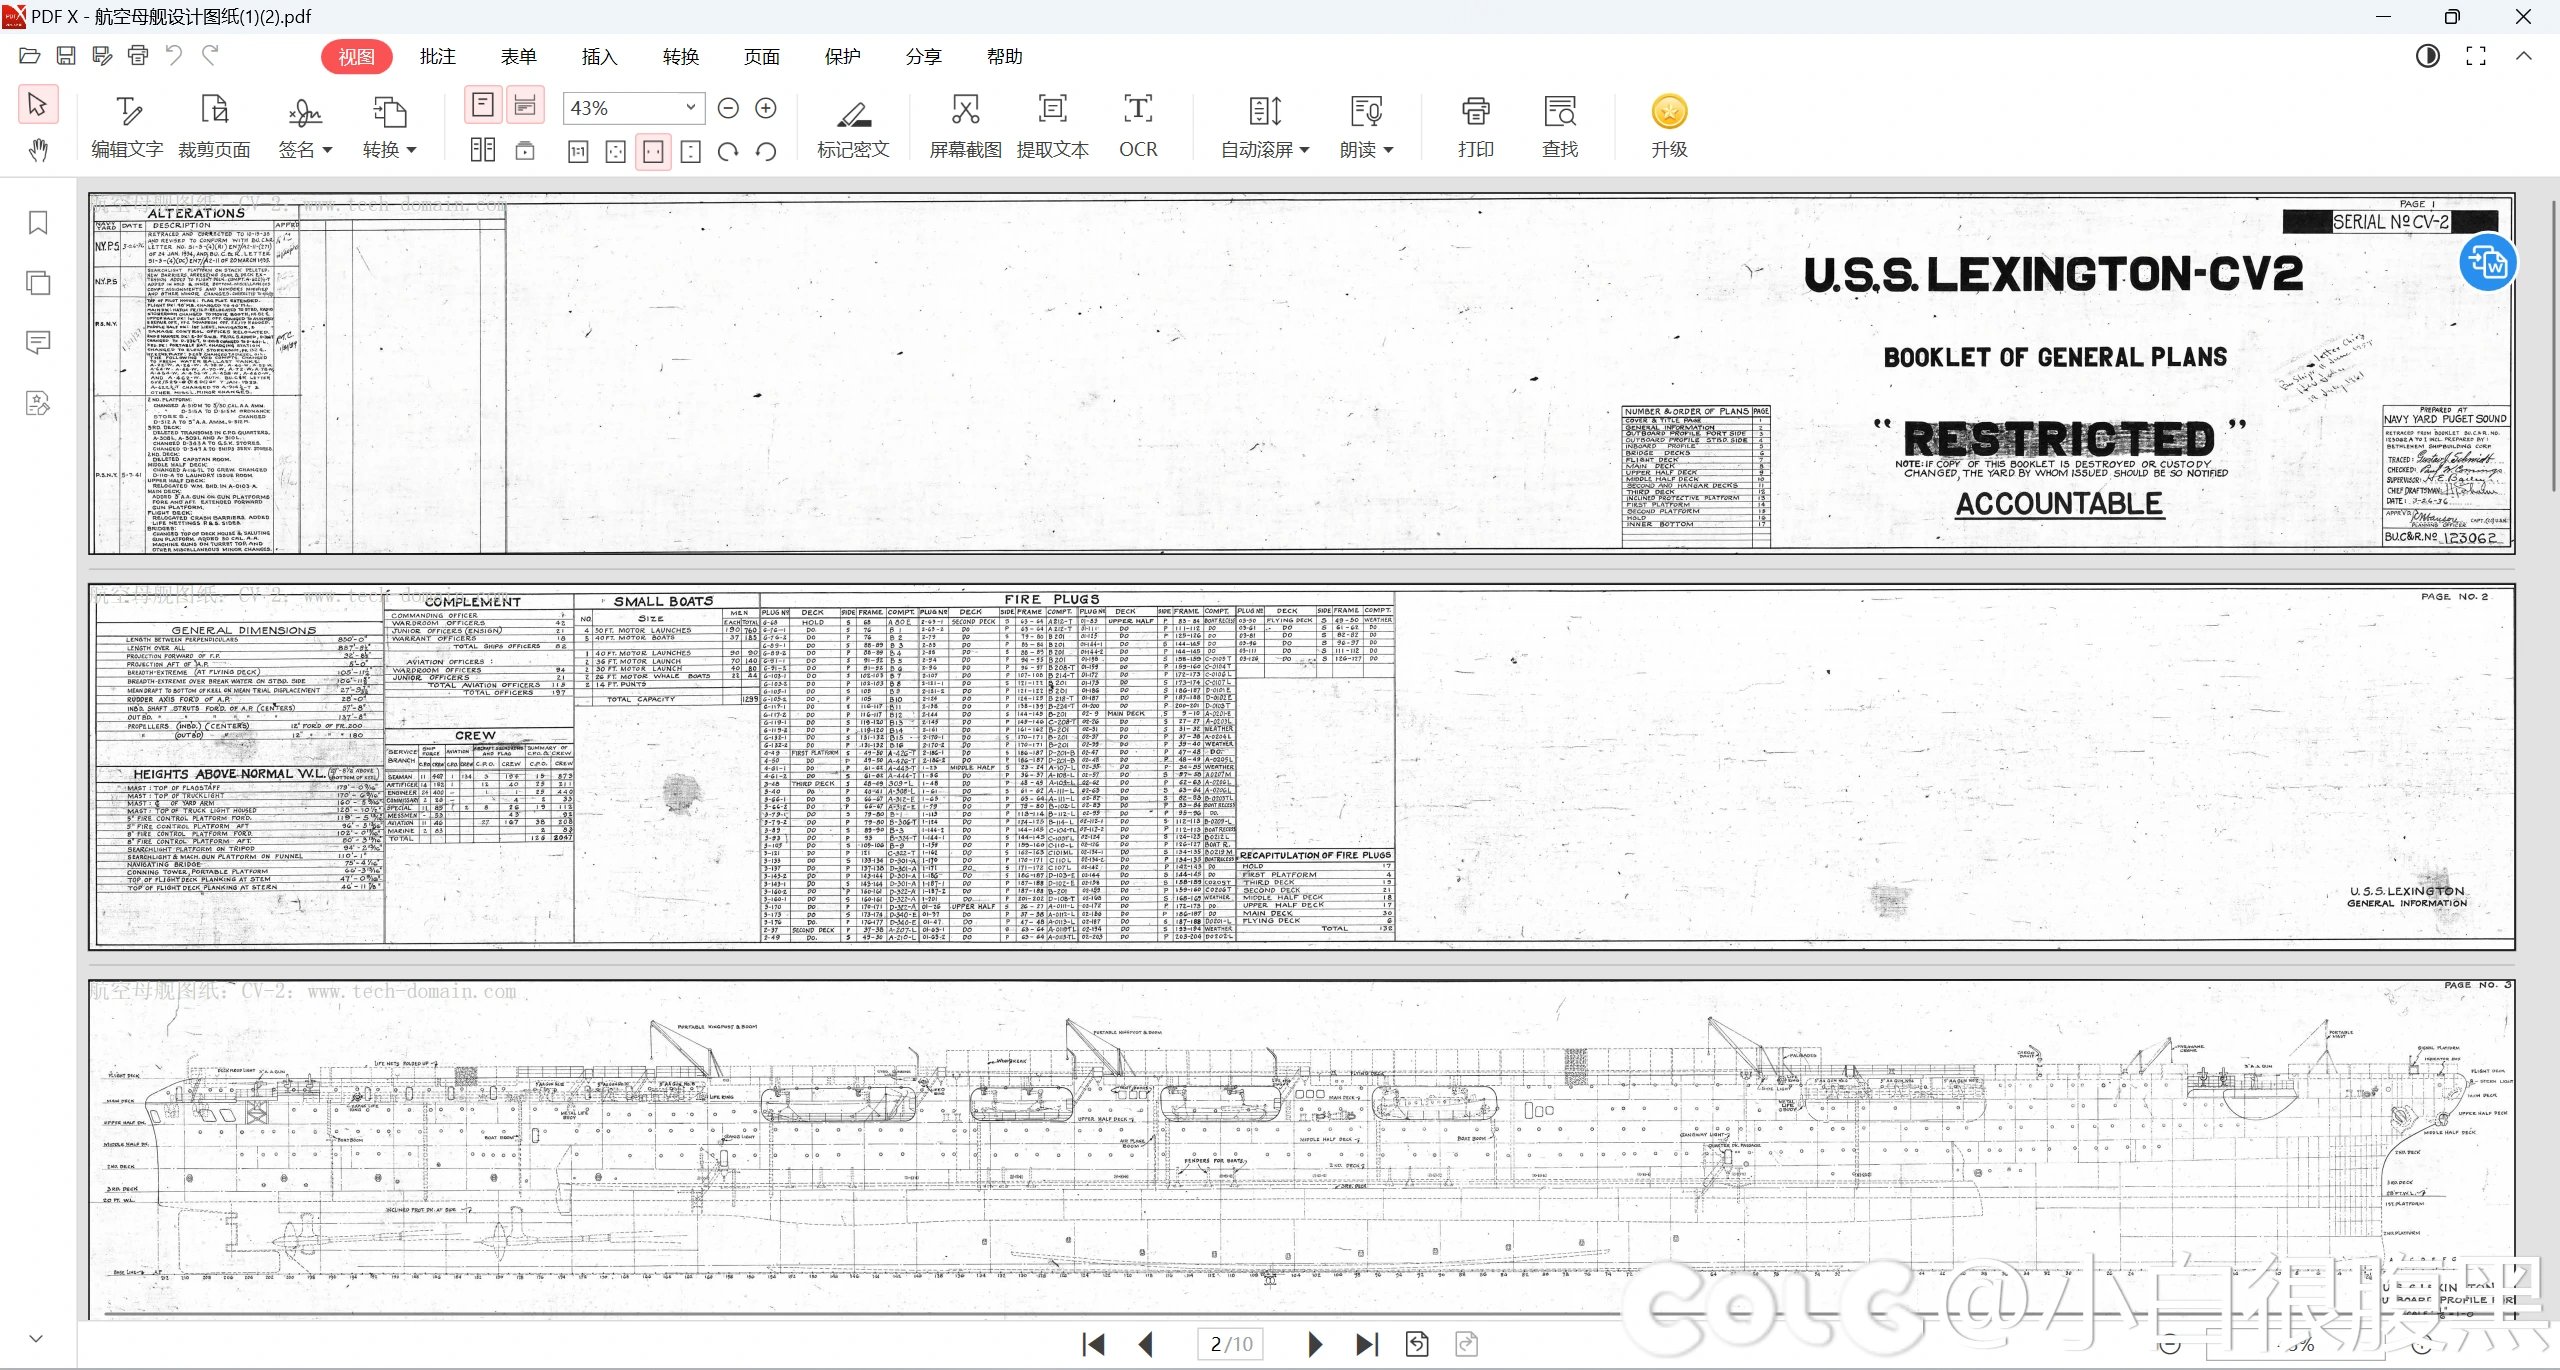Open the Screenshot (屏幕截图) tool
The width and height of the screenshot is (2560, 1370).
pos(965,127)
